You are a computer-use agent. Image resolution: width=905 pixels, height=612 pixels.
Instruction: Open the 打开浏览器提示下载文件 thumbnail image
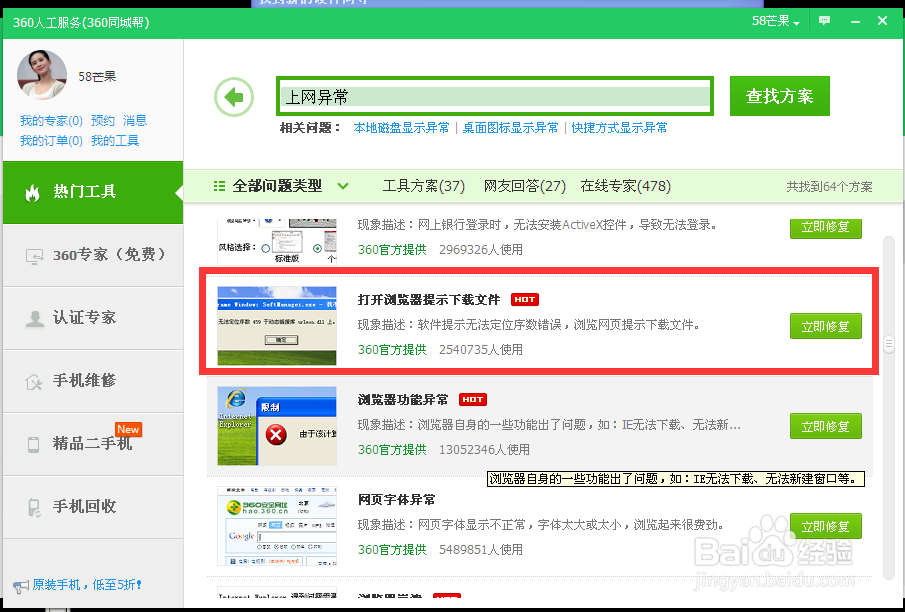pos(277,326)
